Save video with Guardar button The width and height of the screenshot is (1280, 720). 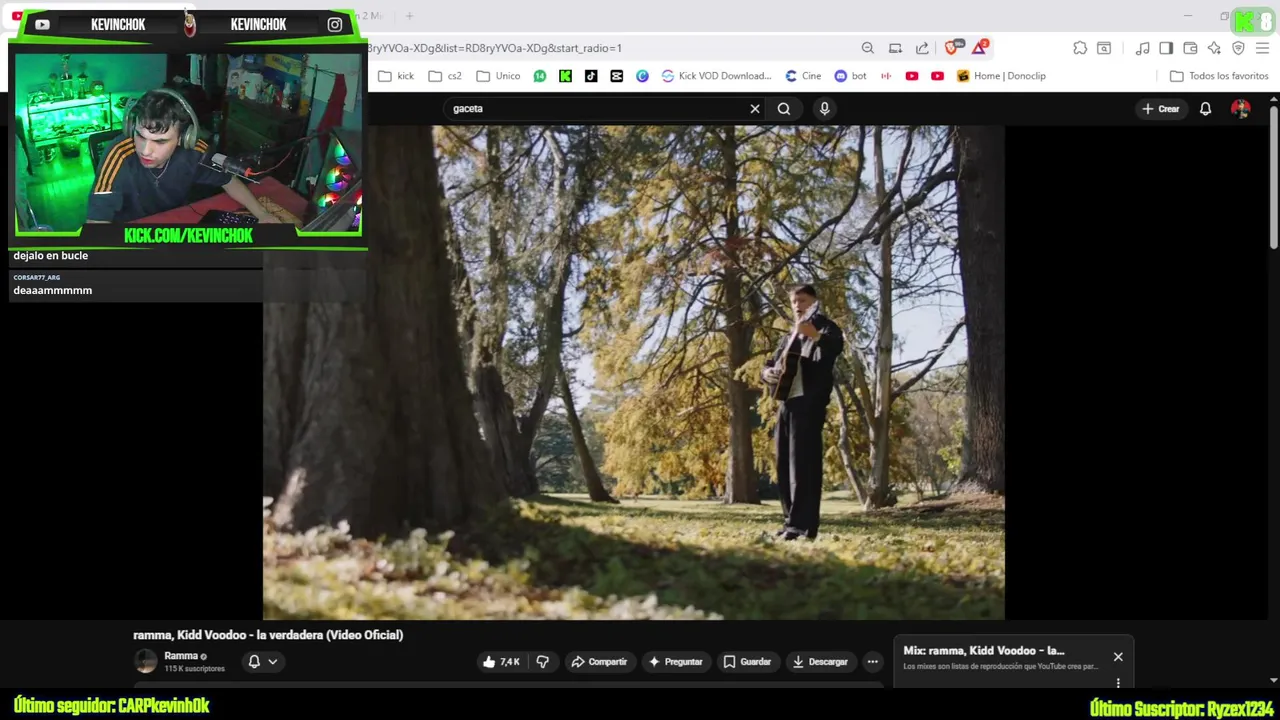tap(747, 662)
